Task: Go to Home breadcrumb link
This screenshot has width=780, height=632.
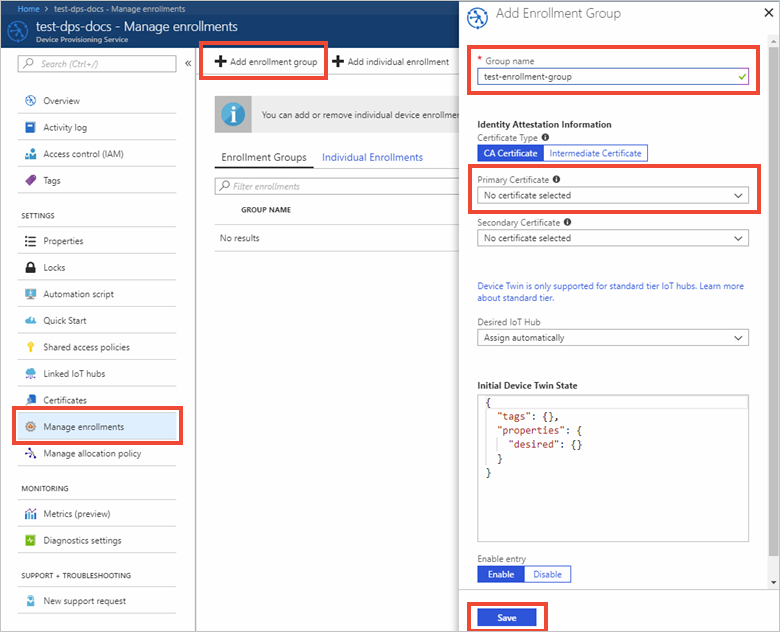Action: [x=28, y=9]
